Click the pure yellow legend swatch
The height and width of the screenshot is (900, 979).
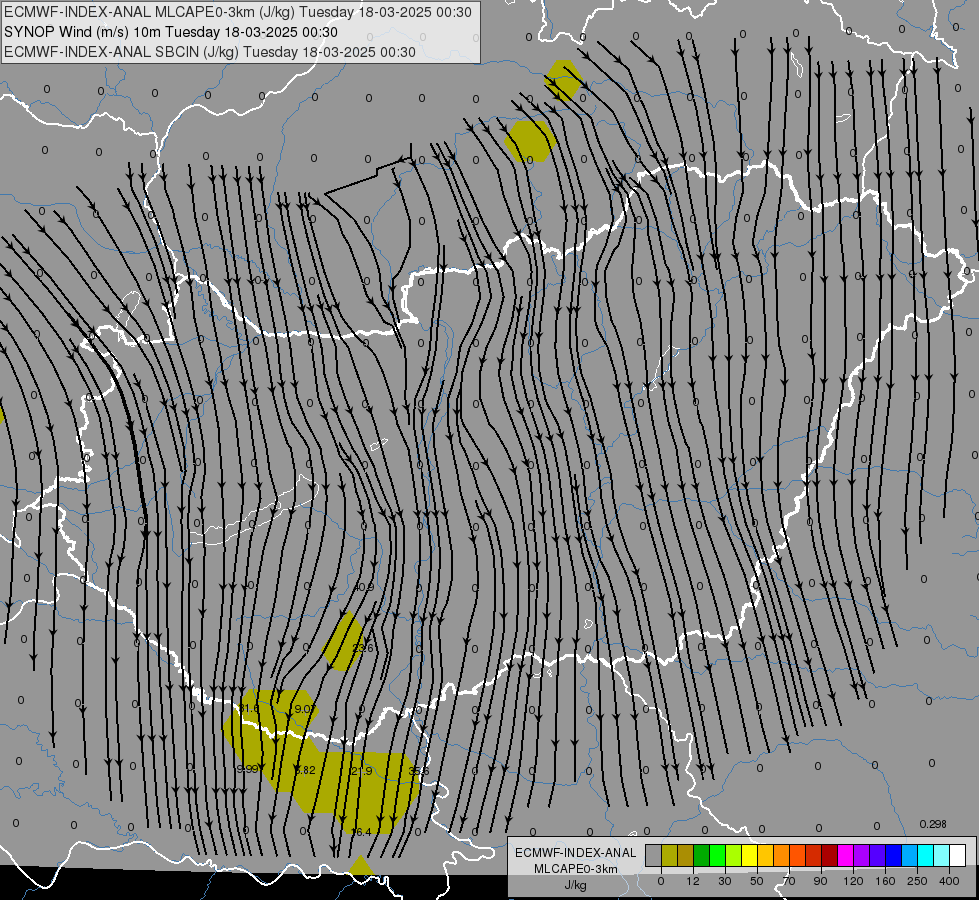coord(750,855)
